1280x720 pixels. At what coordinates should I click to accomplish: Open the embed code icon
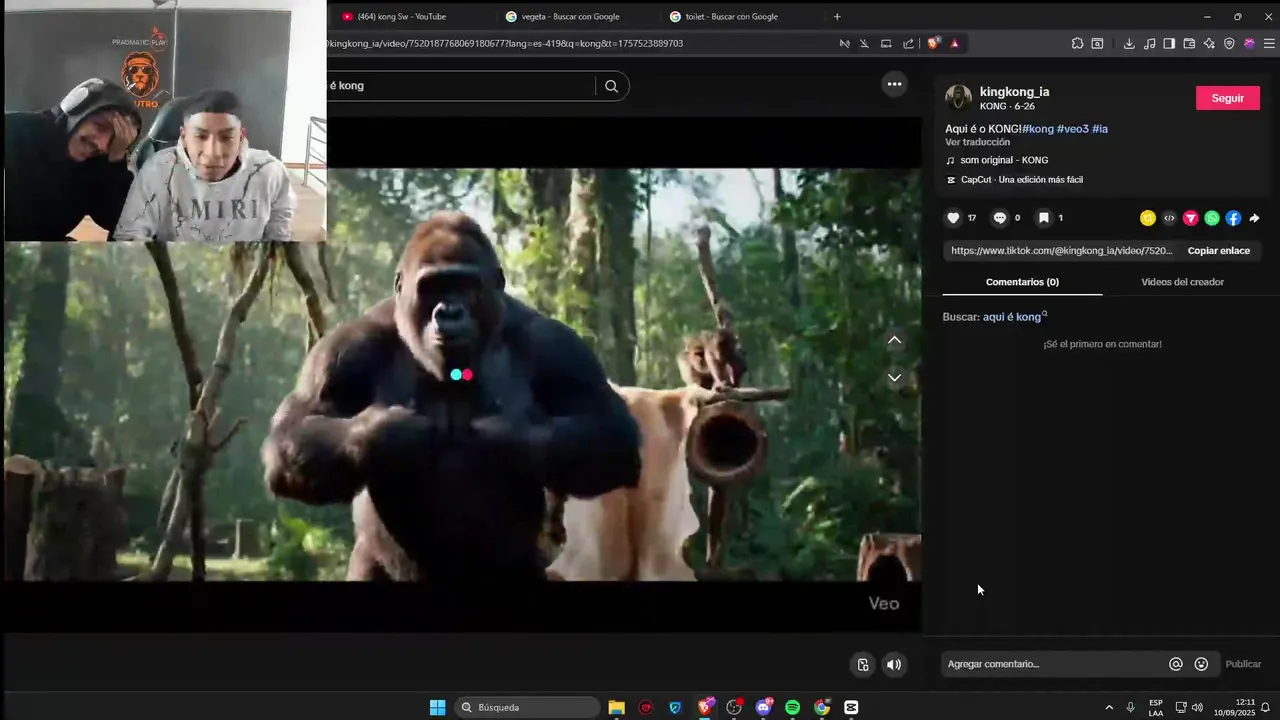pyautogui.click(x=1169, y=218)
